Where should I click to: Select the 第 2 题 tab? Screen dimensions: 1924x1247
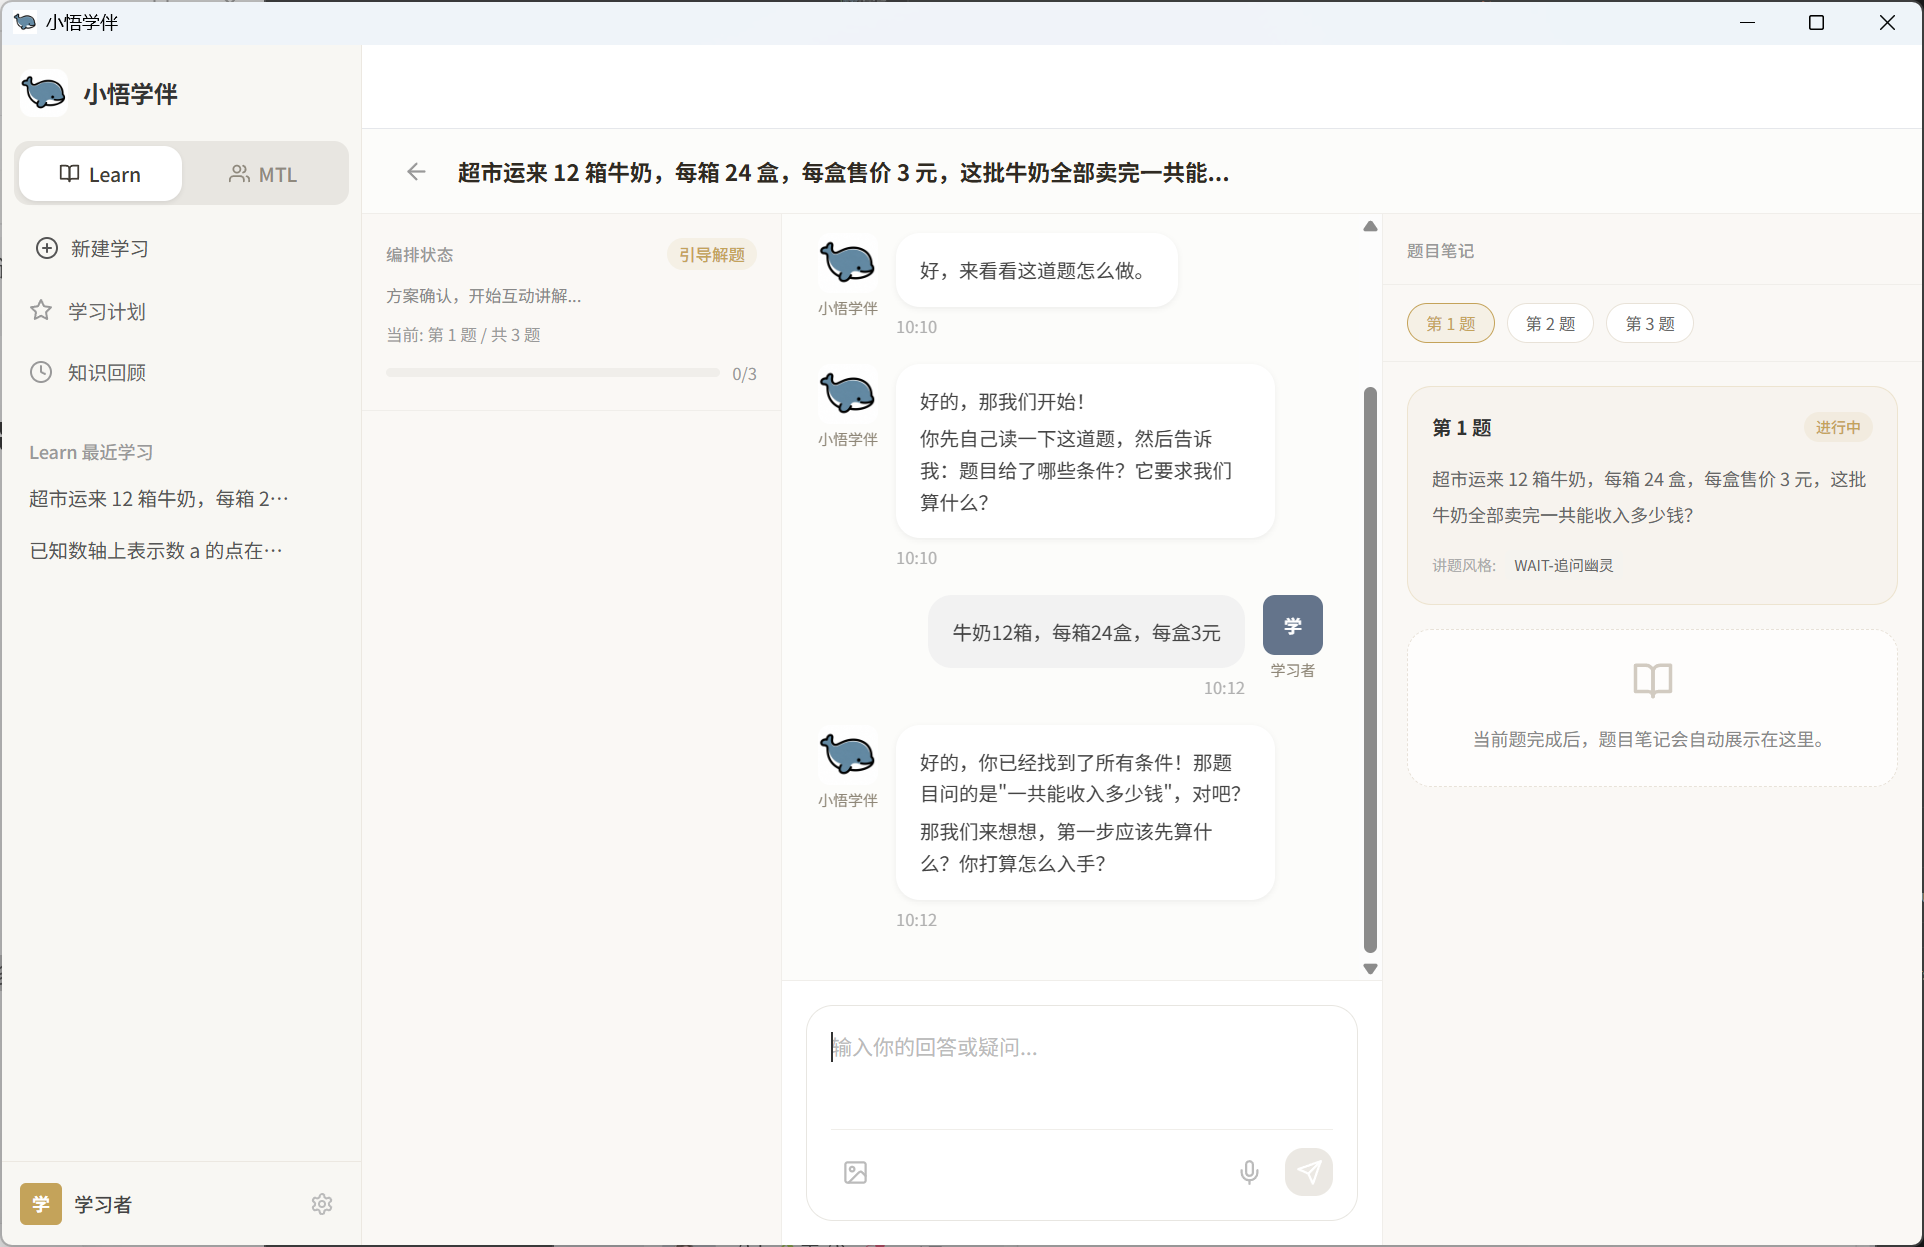pos(1550,323)
